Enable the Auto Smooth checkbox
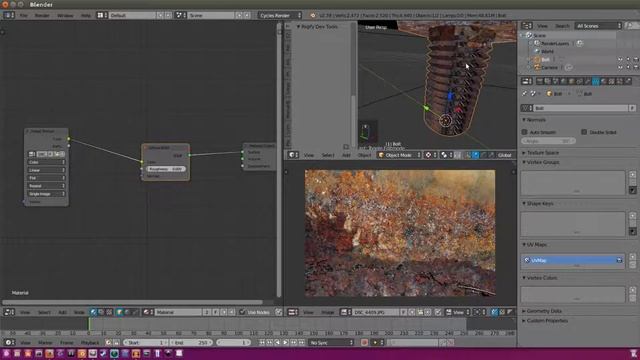Viewport: 640px width, 360px height. (524, 132)
